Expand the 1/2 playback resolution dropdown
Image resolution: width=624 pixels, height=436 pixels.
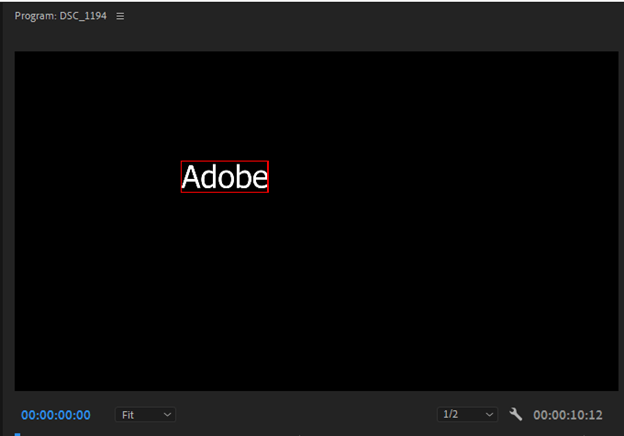[x=467, y=415]
